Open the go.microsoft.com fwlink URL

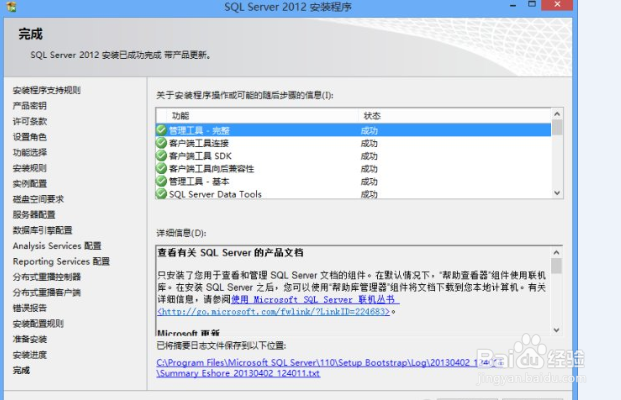[x=273, y=311]
